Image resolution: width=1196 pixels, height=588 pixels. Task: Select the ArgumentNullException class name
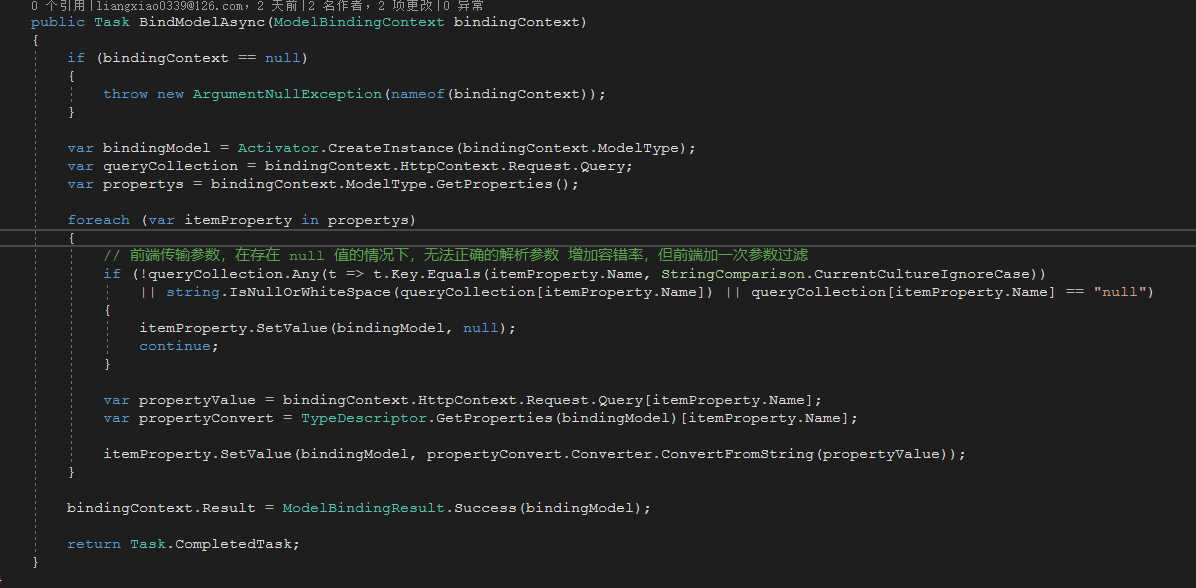287,94
